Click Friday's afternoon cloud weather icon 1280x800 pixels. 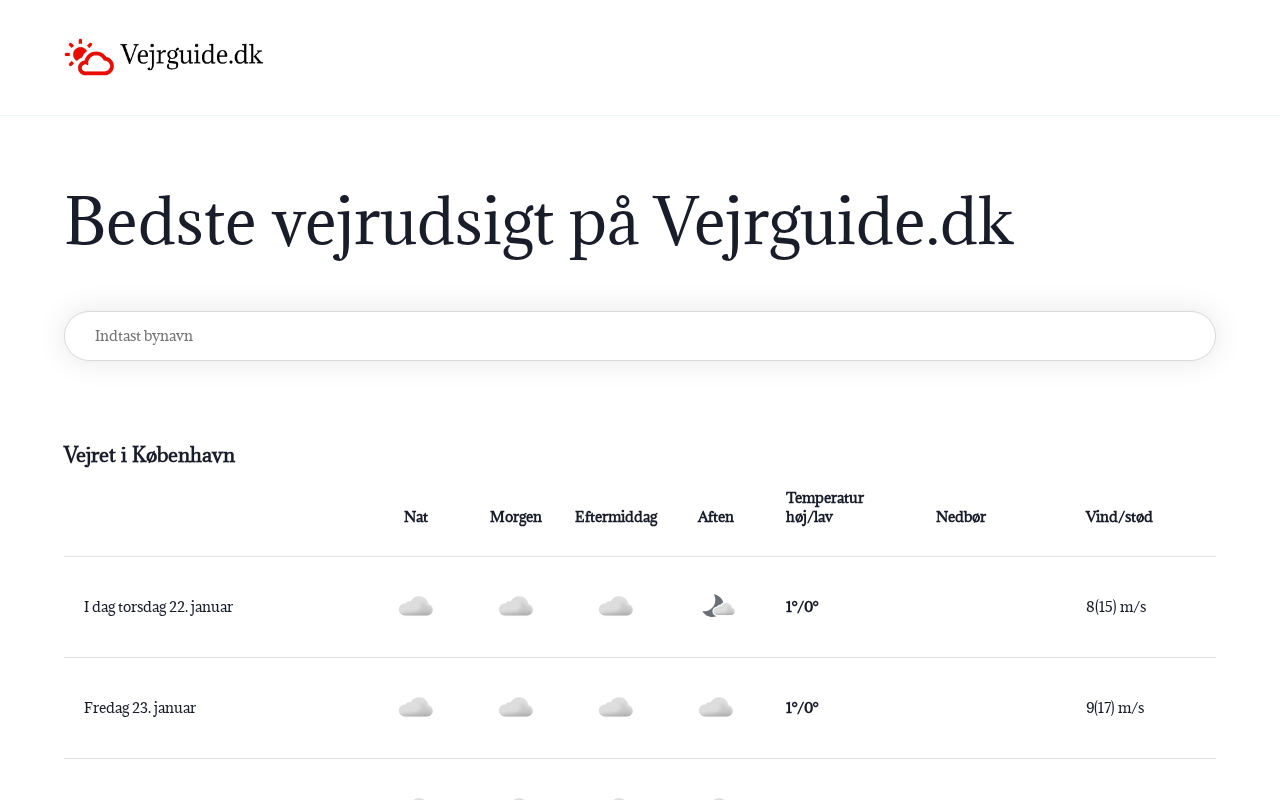(616, 708)
